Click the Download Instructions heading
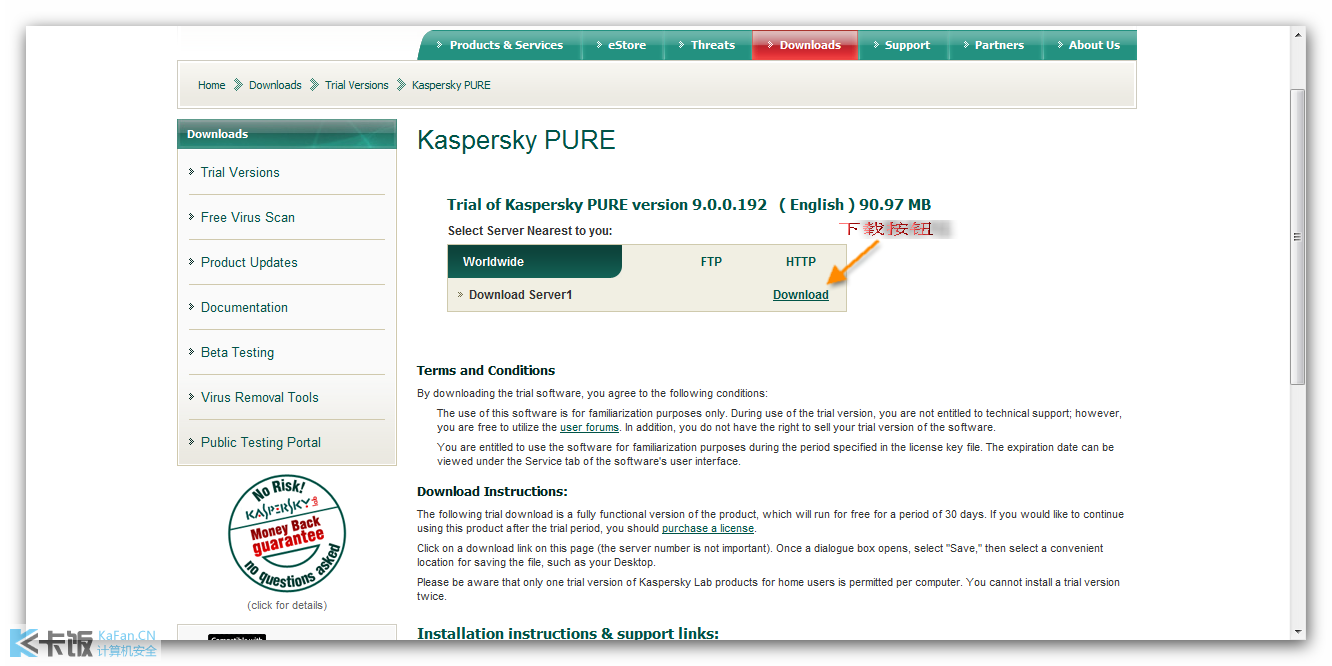 [x=492, y=492]
